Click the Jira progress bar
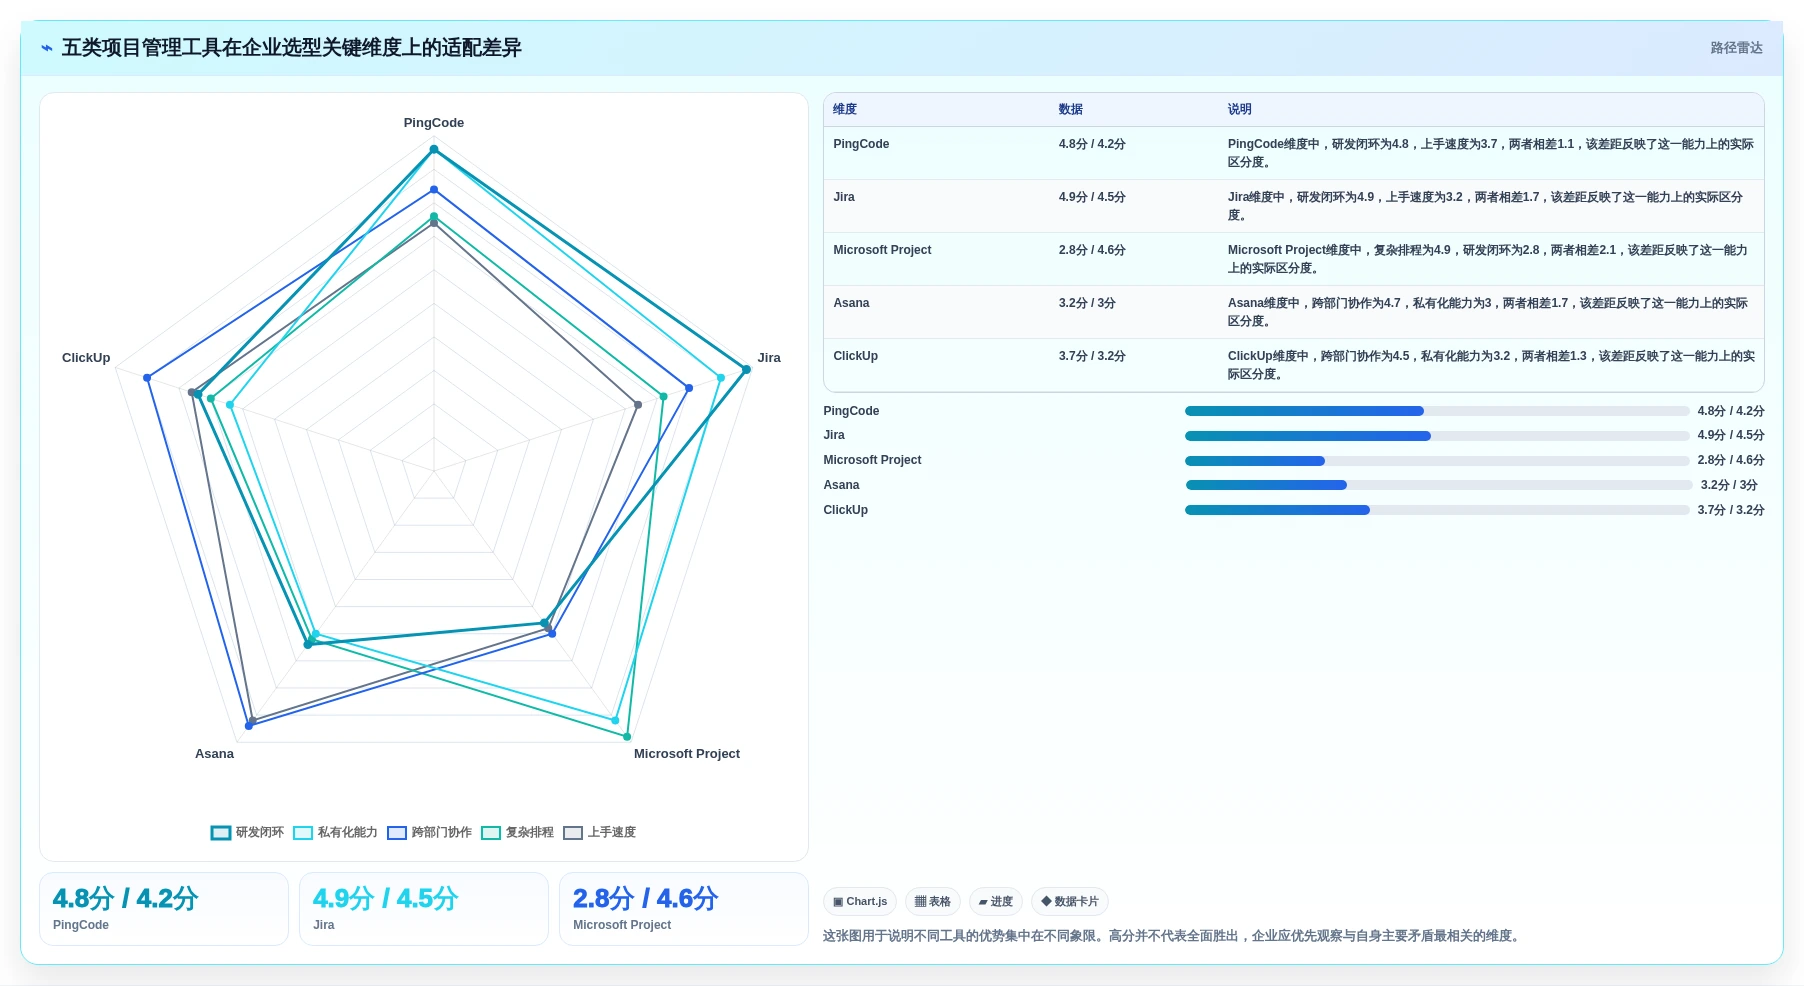Screen dimensions: 1804x986 1437,436
